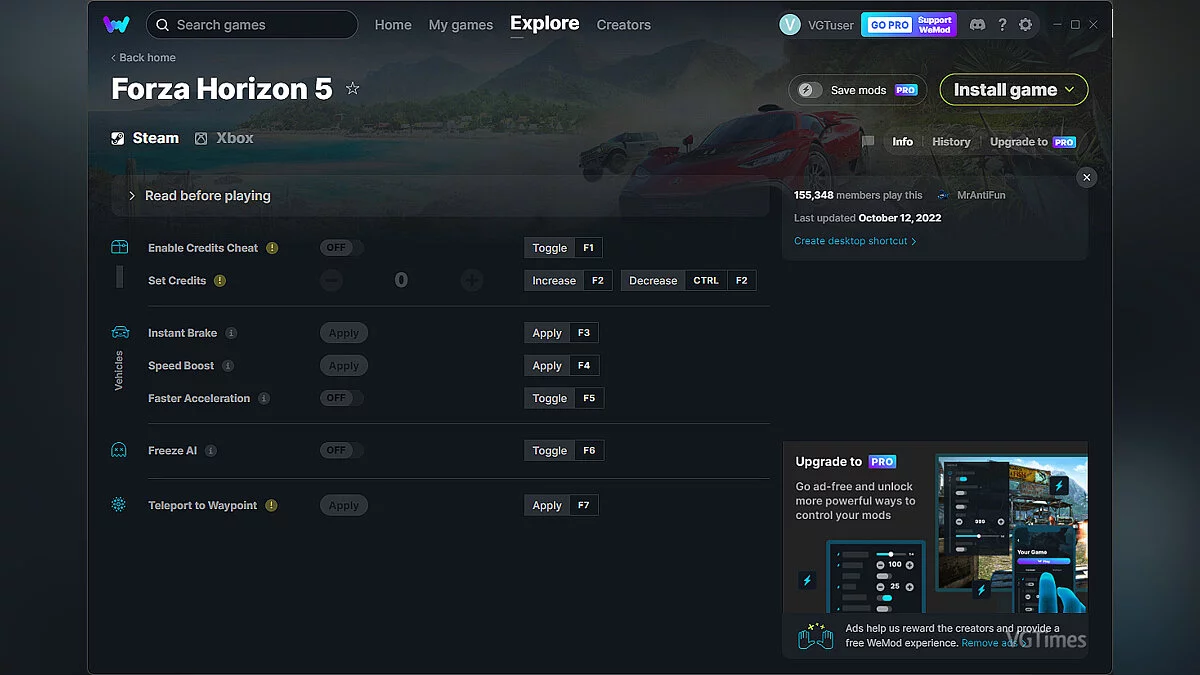Viewport: 1200px width, 675px height.
Task: Open the History tab
Action: (950, 141)
